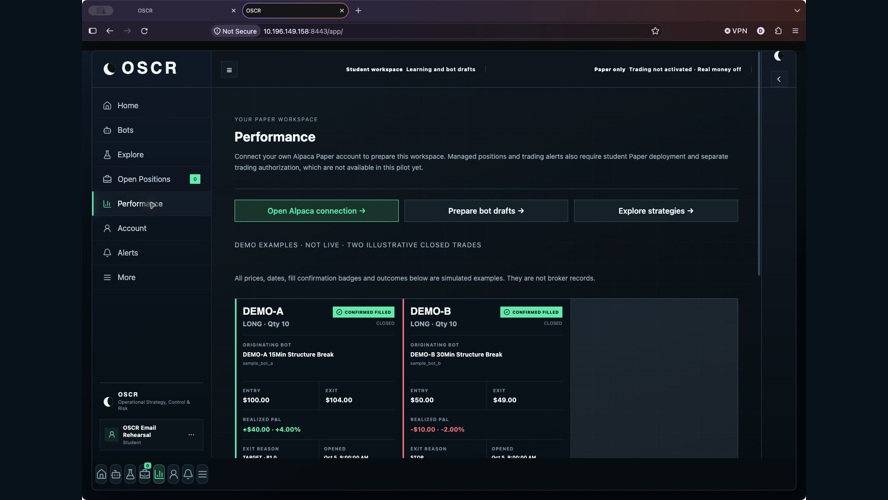Open Explore in the sidebar
The height and width of the screenshot is (500, 888).
151,155
